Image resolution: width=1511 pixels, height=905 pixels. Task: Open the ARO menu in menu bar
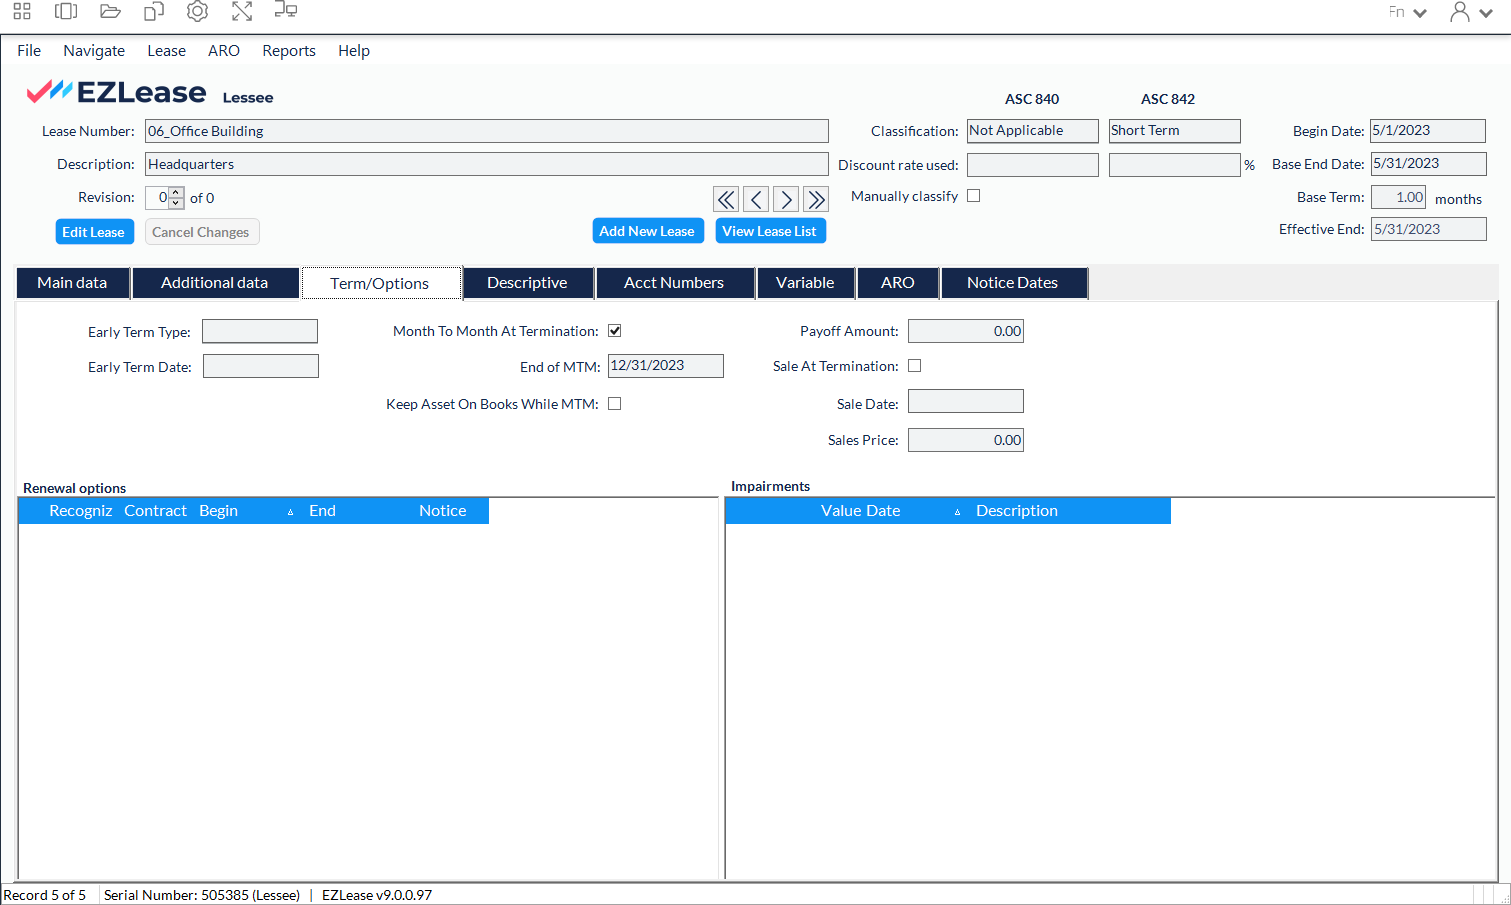click(x=224, y=51)
